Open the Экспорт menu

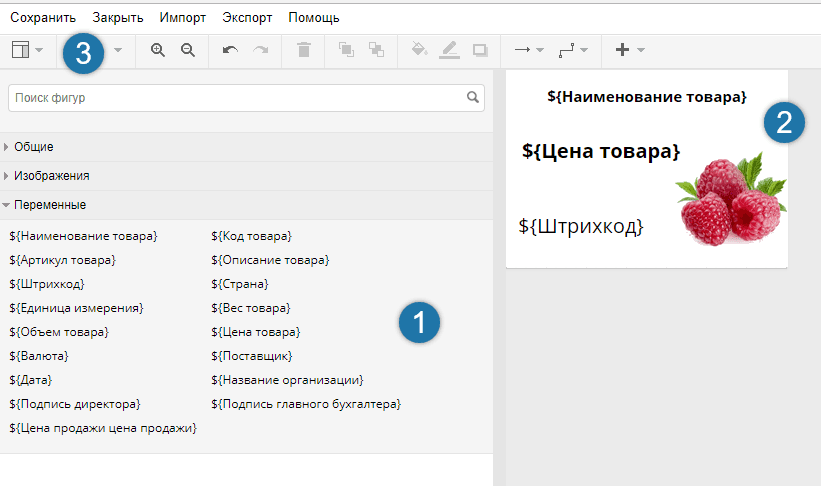(x=247, y=18)
